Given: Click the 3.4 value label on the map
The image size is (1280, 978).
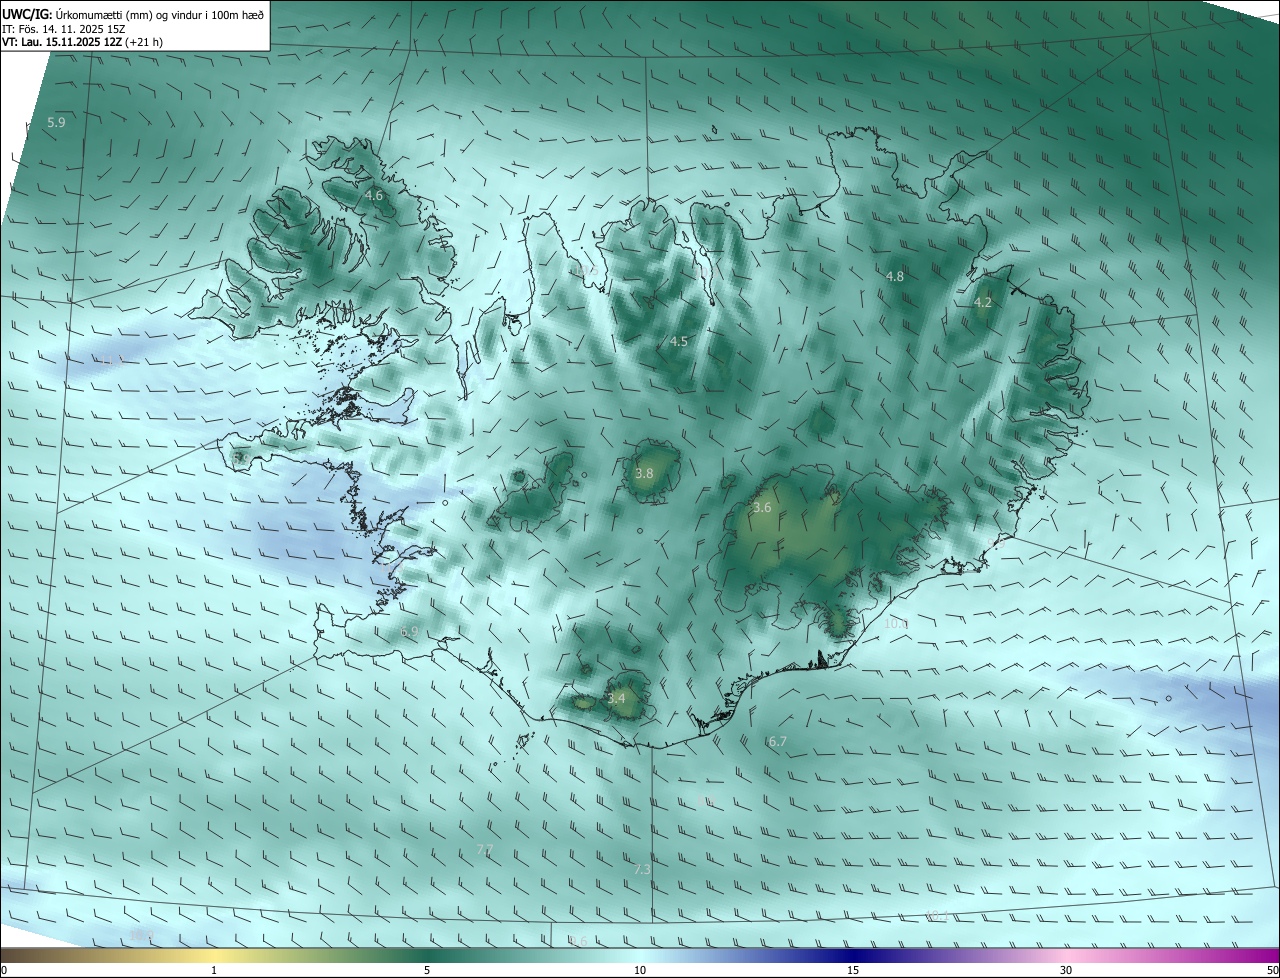Looking at the screenshot, I should tap(616, 698).
